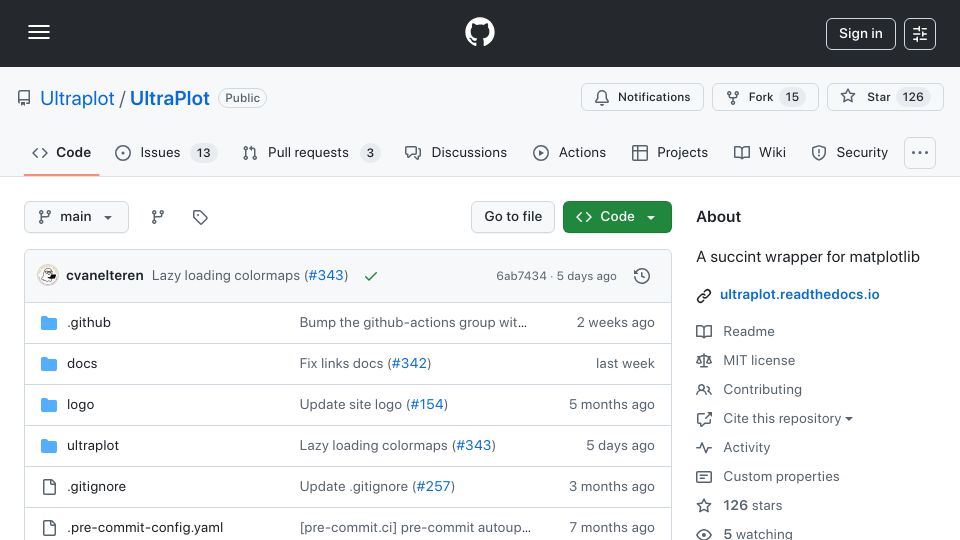Open the Discussions tab
The width and height of the screenshot is (960, 540).
[x=456, y=152]
